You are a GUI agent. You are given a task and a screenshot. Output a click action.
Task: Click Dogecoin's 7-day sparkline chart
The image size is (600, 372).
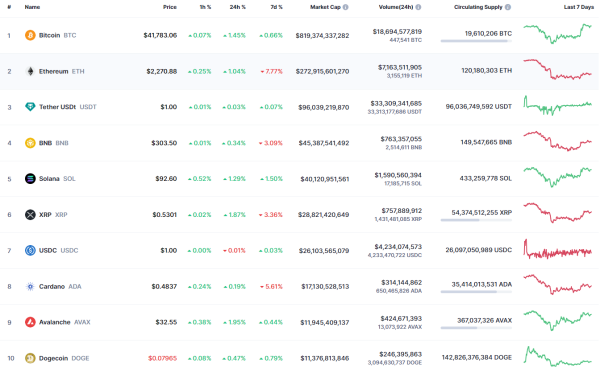pos(558,356)
